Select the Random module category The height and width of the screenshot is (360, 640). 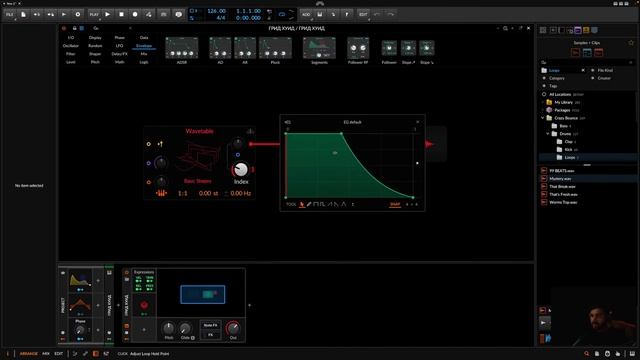click(x=95, y=46)
